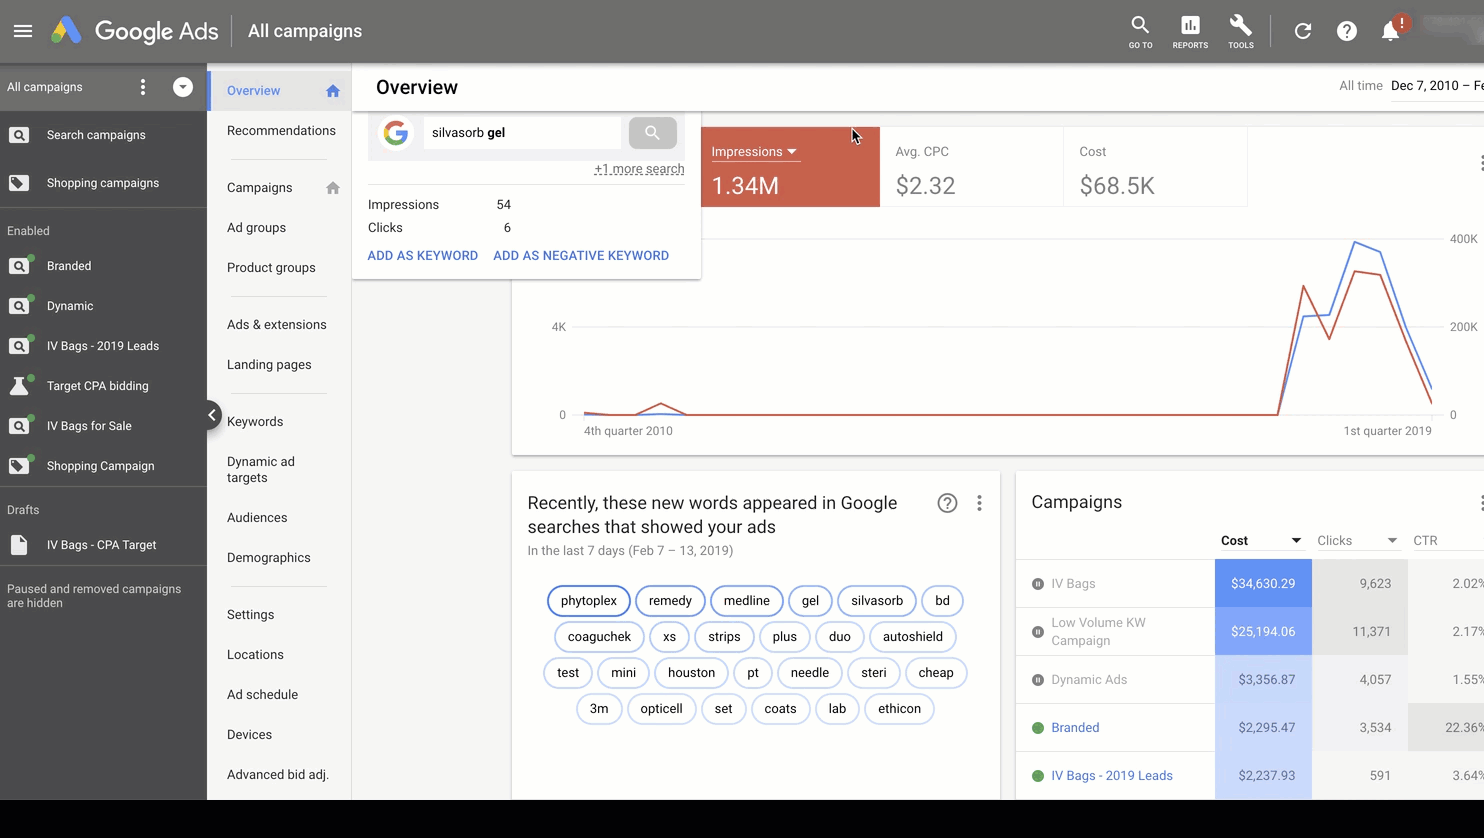Click the Shopping Campaign tag icon
The image size is (1484, 838).
pyautogui.click(x=19, y=466)
